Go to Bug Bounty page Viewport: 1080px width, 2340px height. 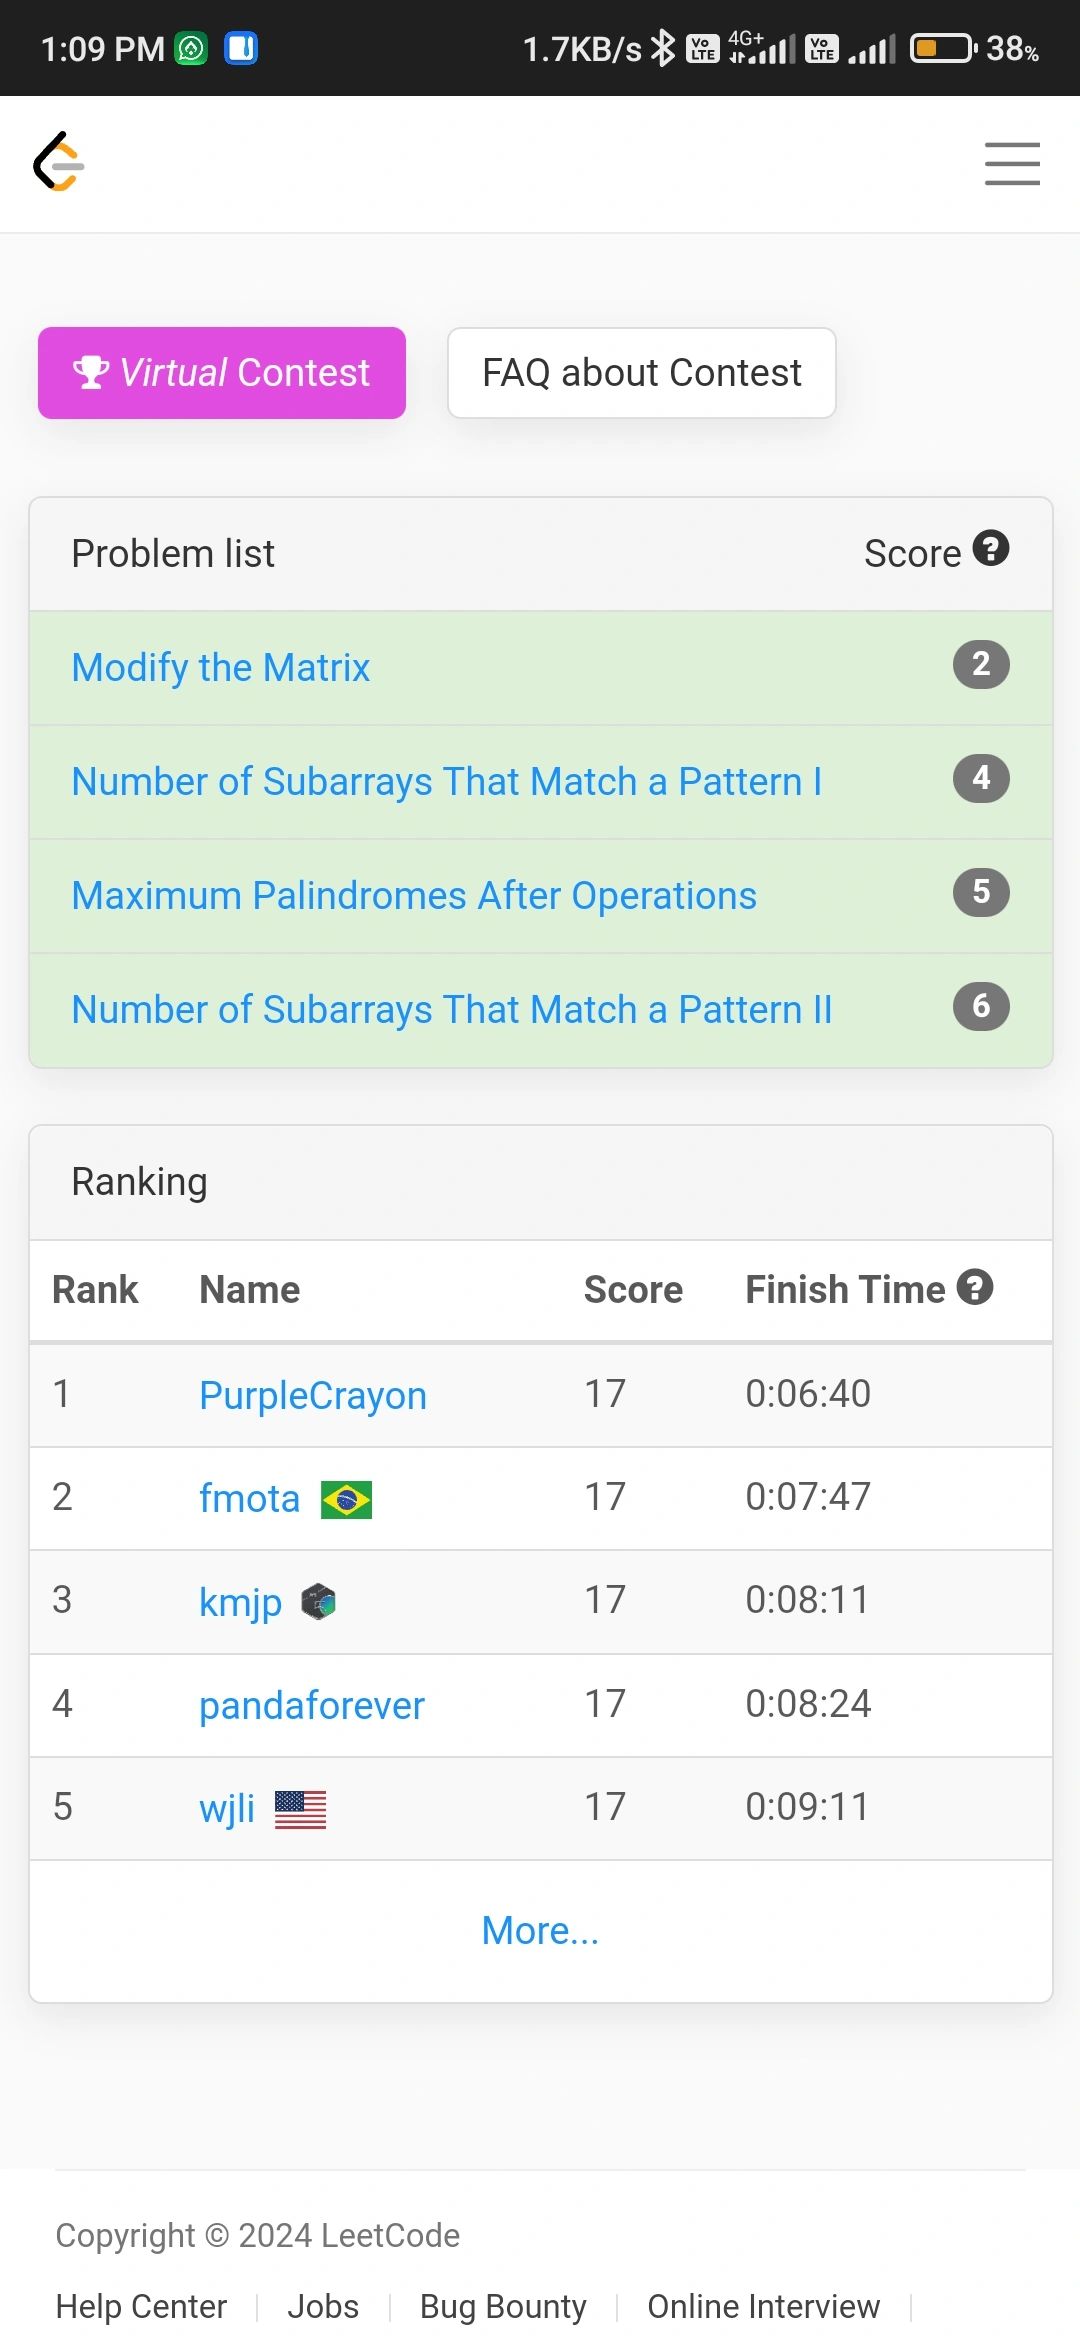coord(503,2306)
